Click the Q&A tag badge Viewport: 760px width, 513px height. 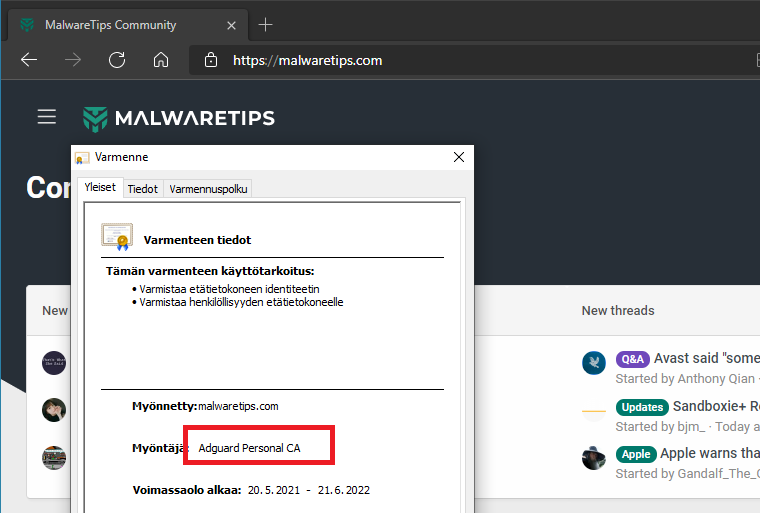633,359
